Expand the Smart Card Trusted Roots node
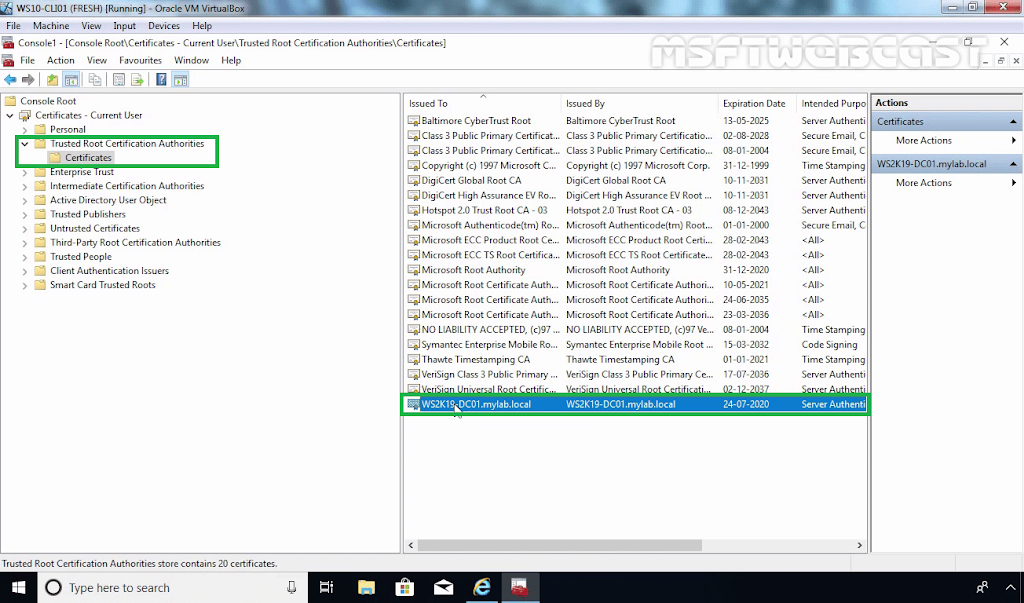1024x603 pixels. coord(25,285)
